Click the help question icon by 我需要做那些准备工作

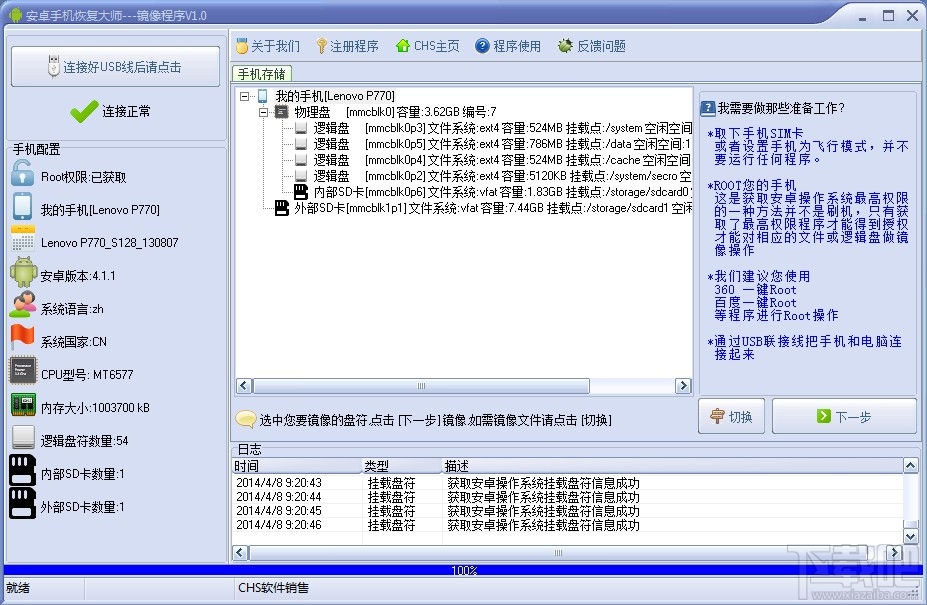point(708,108)
